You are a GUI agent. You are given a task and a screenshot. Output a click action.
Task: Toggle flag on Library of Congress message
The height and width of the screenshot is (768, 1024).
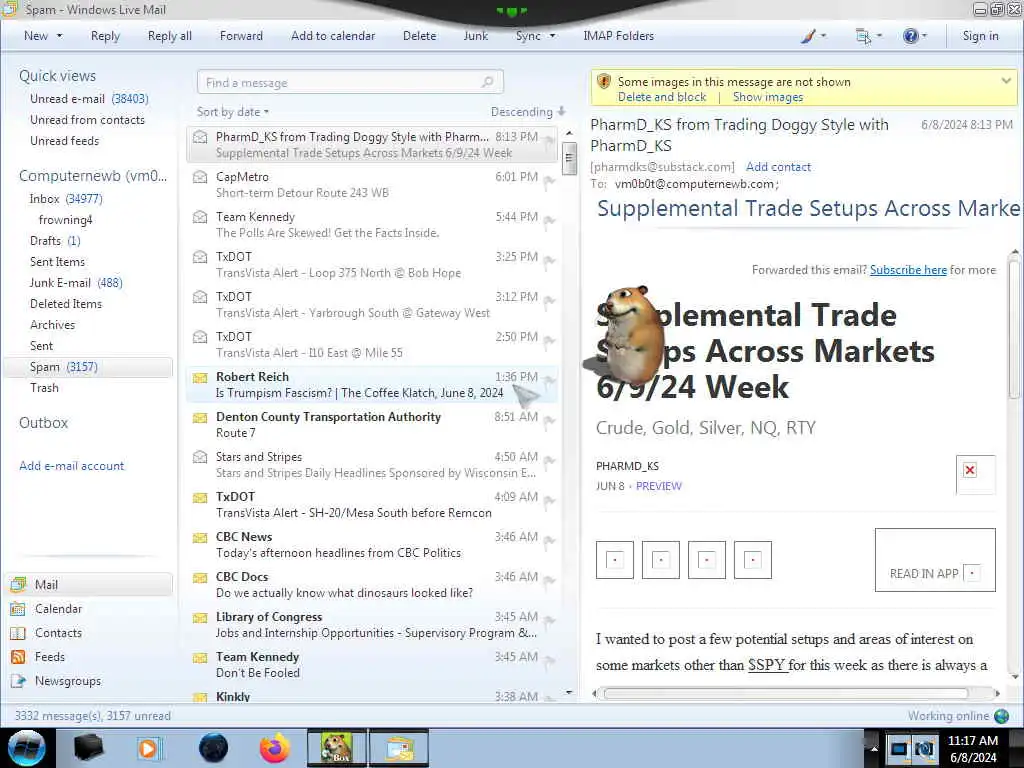549,622
